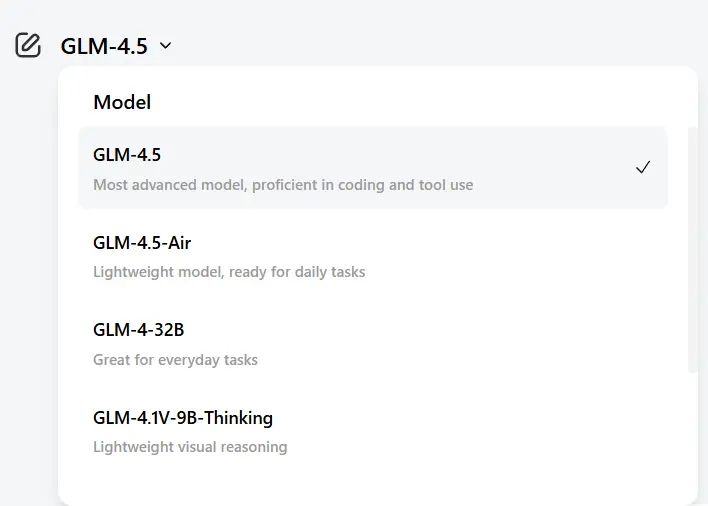
Task: Choose the visual reasoning Thinking model
Action: (x=373, y=431)
